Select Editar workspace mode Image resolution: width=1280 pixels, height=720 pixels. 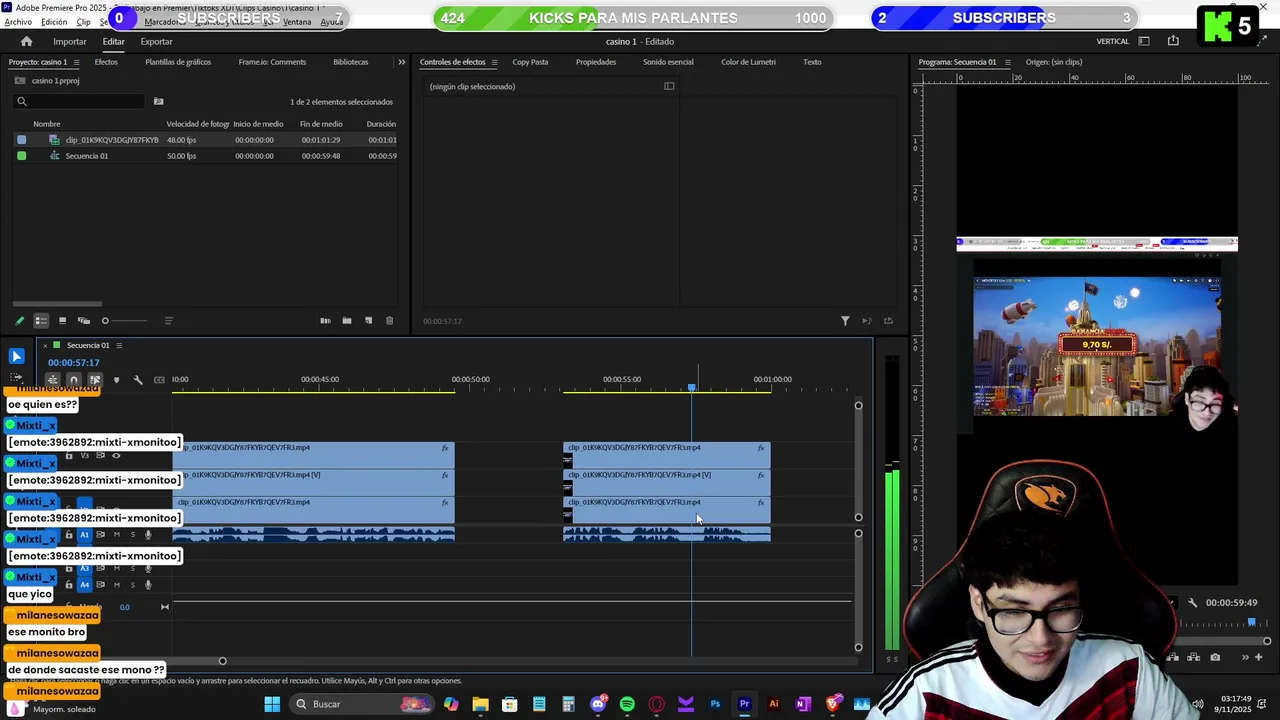tap(113, 41)
